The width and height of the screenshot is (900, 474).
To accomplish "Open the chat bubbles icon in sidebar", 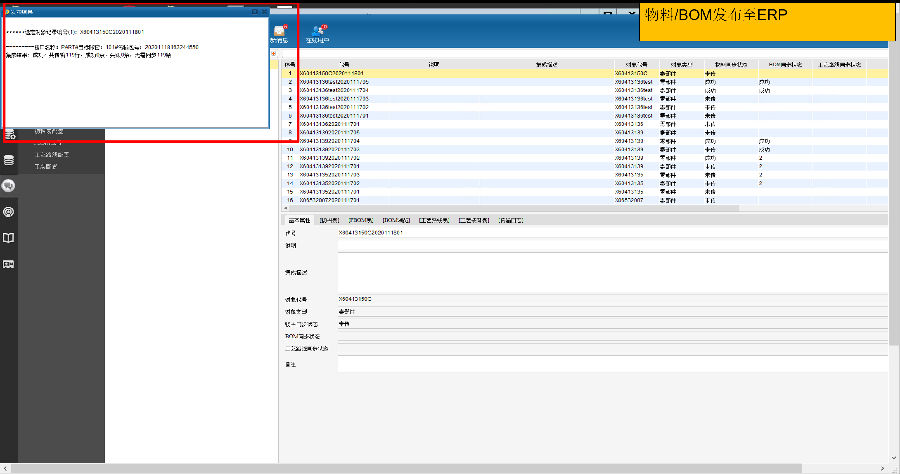I will click(9, 186).
